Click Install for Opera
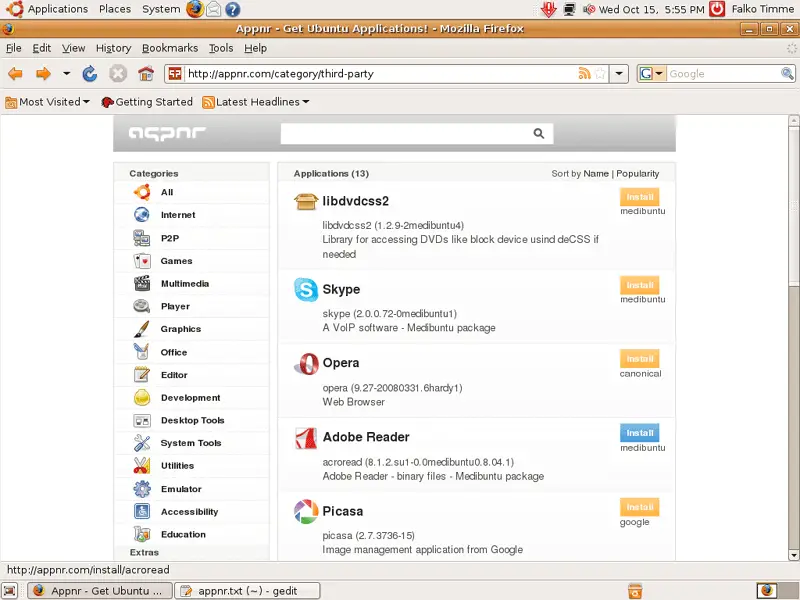Screen dimensions: 800x600 click(640, 359)
